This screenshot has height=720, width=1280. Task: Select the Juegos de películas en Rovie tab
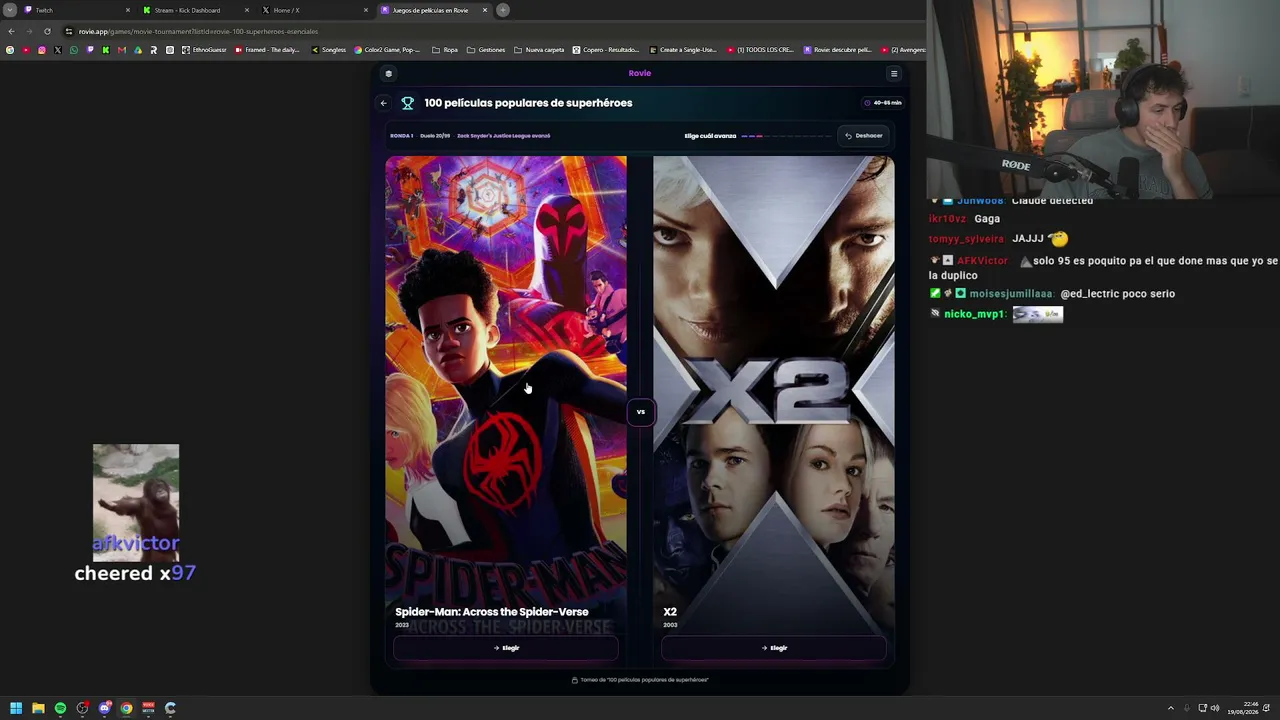click(434, 10)
